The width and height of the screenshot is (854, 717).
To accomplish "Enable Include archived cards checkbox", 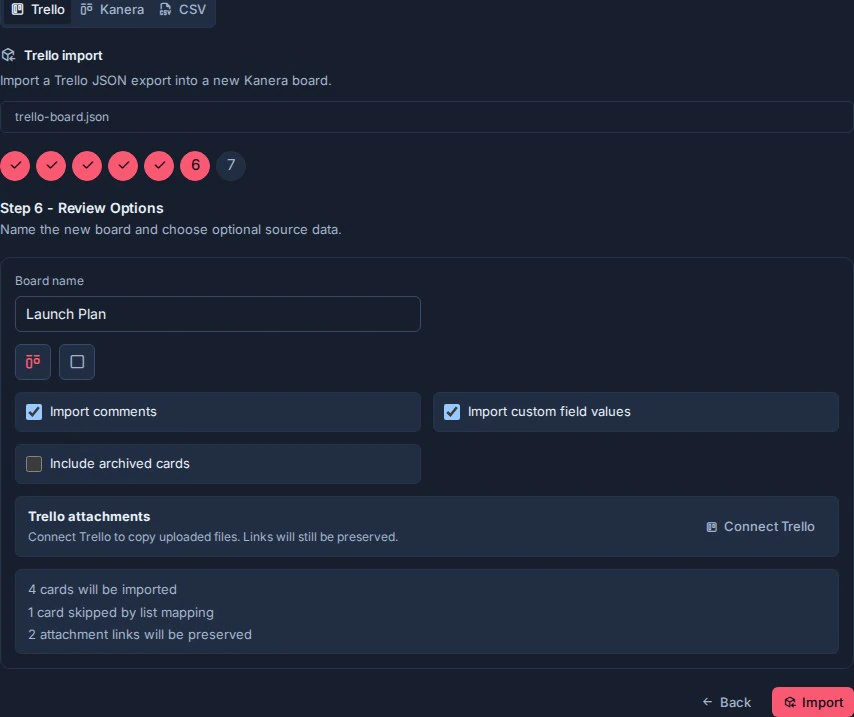I will coord(34,464).
